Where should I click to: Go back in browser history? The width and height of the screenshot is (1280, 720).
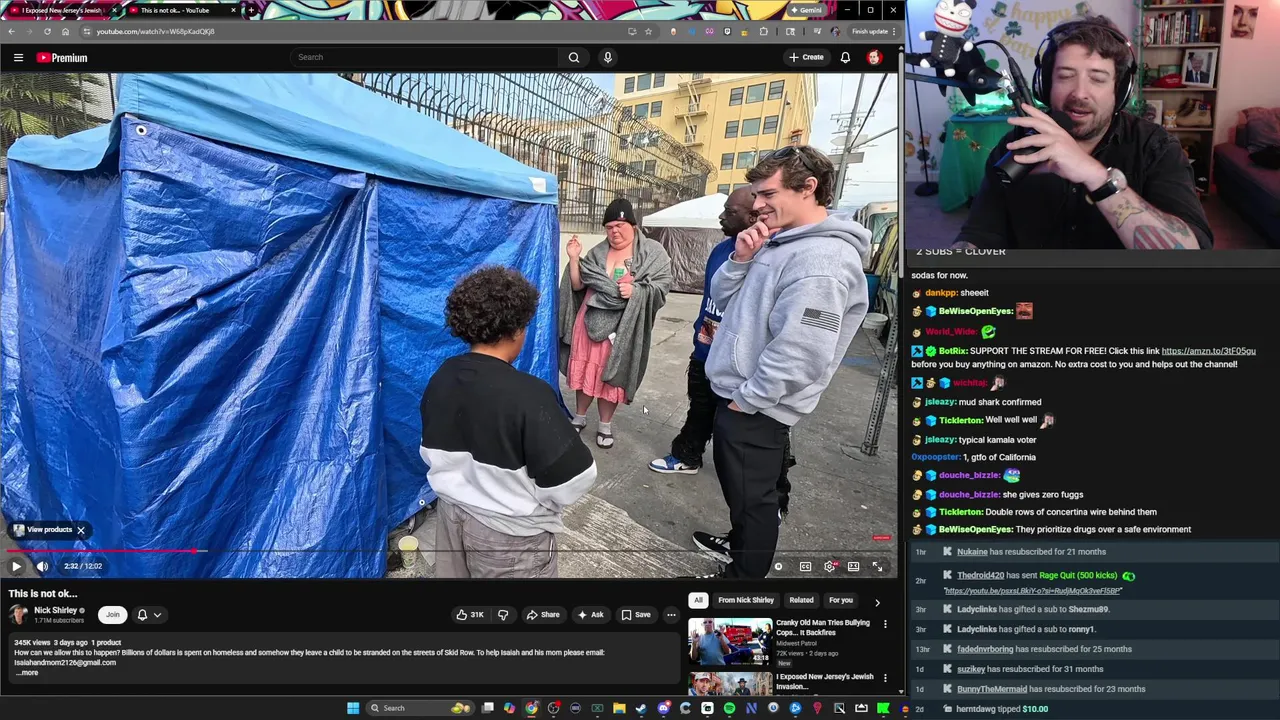pos(11,31)
